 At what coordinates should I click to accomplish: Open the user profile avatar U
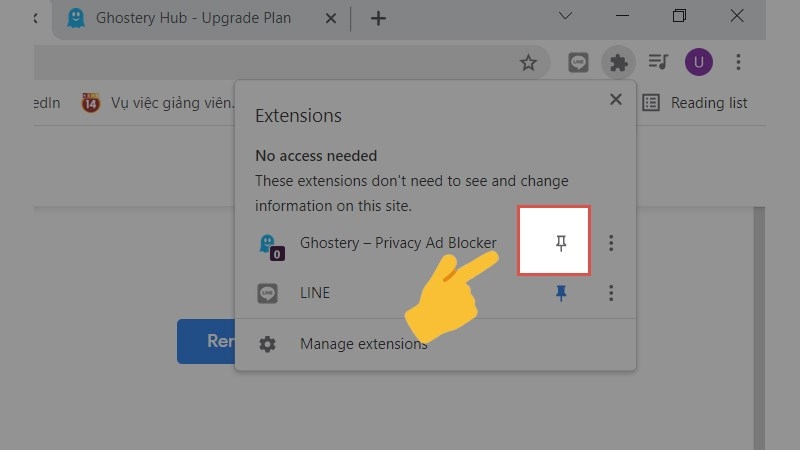click(x=698, y=62)
